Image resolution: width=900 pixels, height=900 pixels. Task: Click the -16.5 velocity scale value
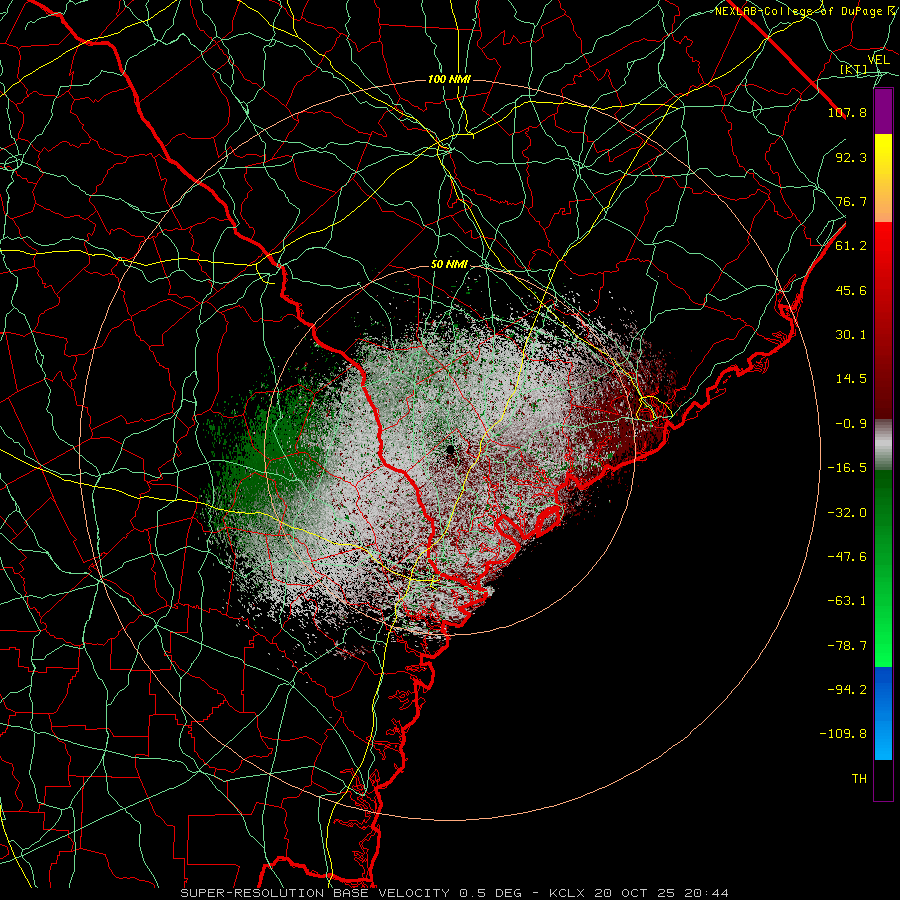click(x=847, y=468)
